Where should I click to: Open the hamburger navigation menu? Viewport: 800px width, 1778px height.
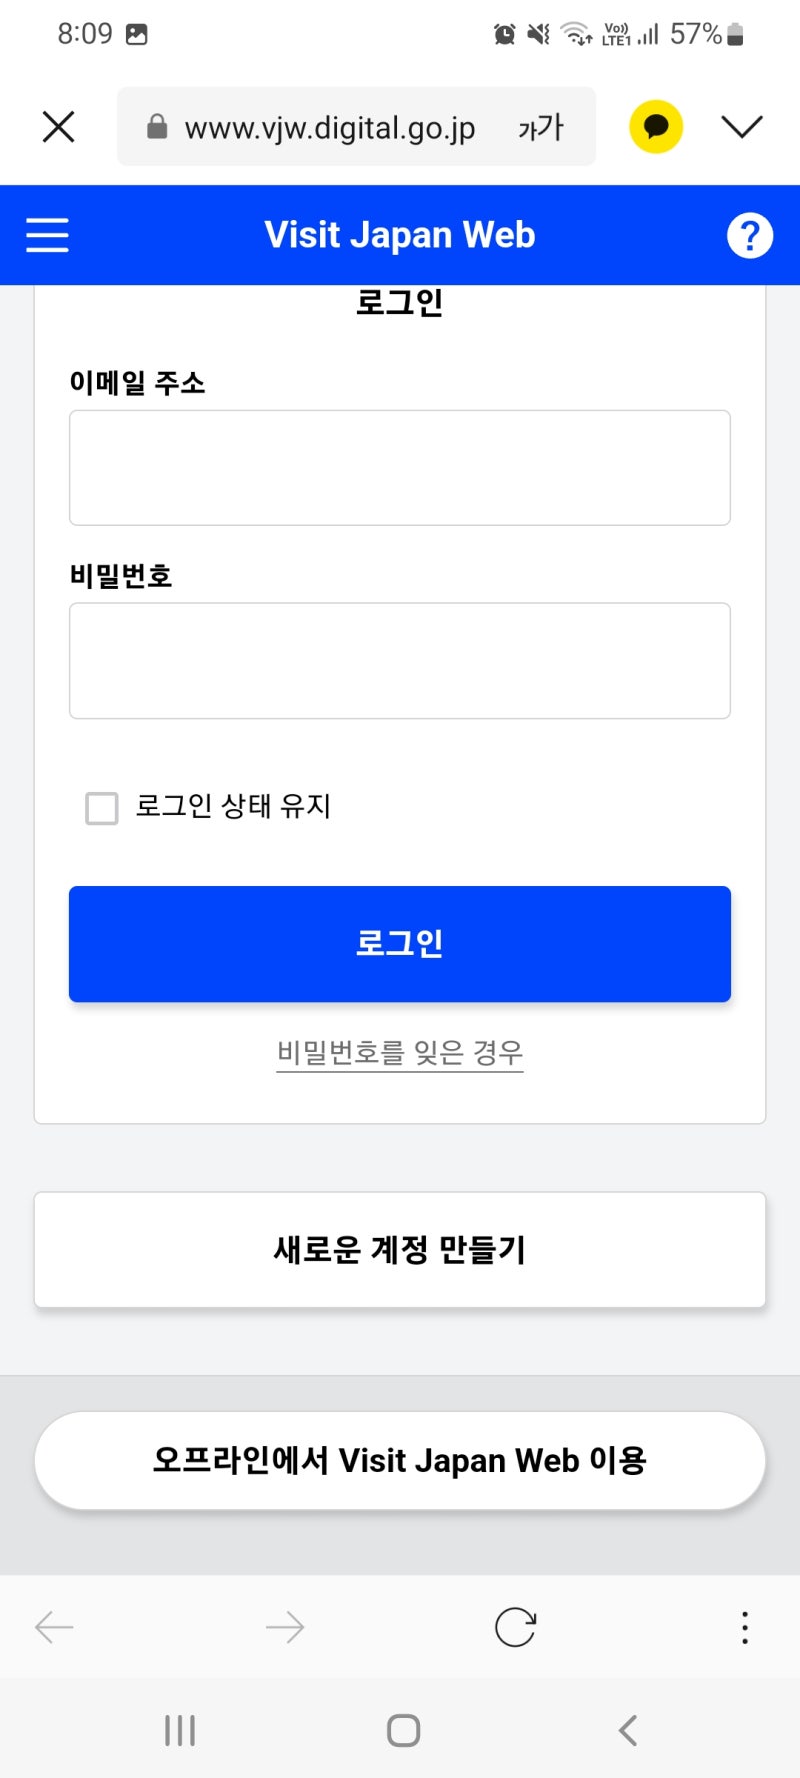click(47, 236)
